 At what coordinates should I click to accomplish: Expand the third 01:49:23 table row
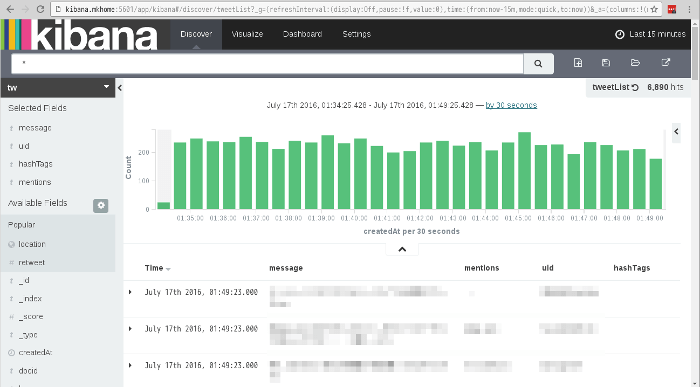[x=130, y=365]
